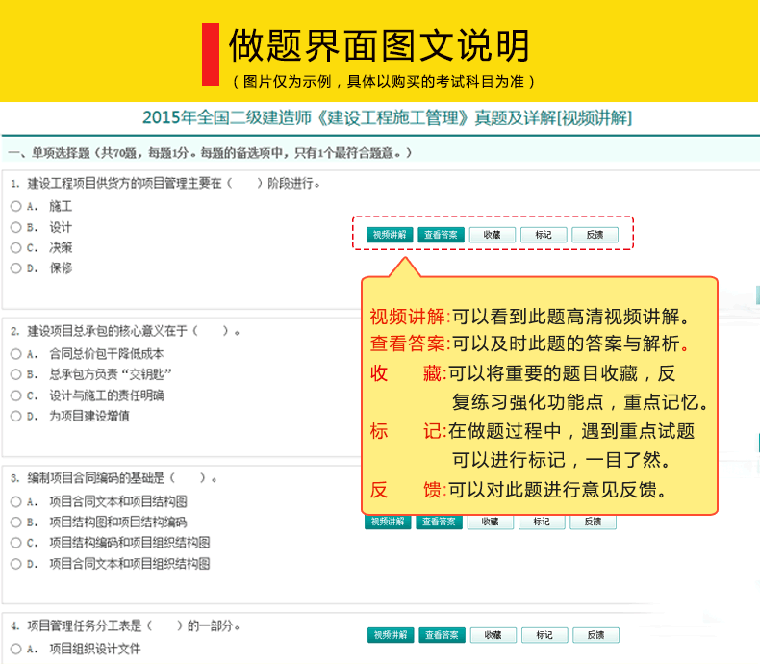Select option D 保修 in question 1

(x=16, y=268)
